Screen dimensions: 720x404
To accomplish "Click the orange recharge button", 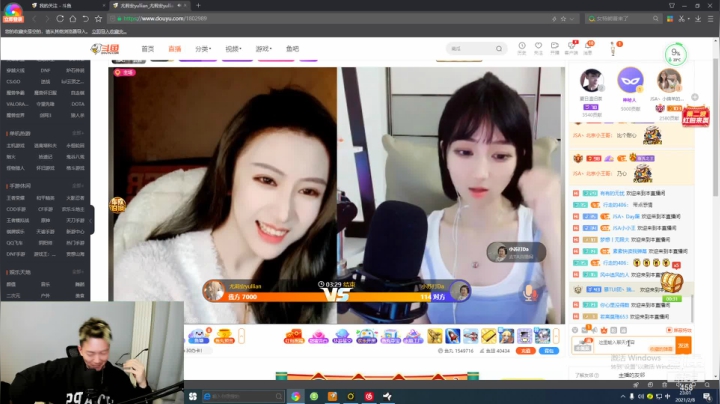I will click(x=525, y=351).
